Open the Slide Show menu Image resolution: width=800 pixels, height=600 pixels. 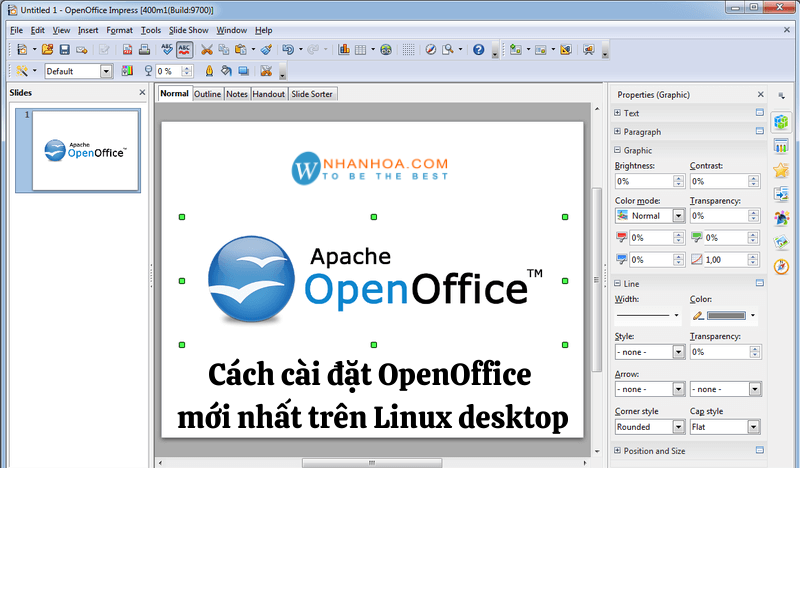pyautogui.click(x=188, y=30)
